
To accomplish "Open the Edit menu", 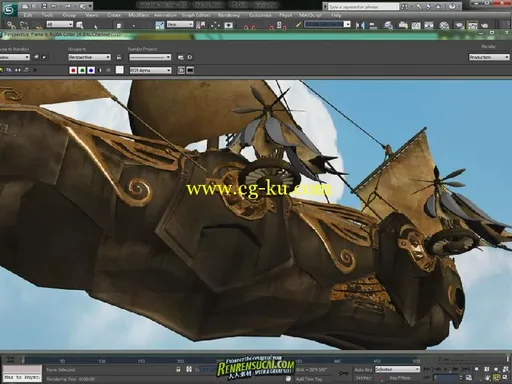I will (28, 15).
